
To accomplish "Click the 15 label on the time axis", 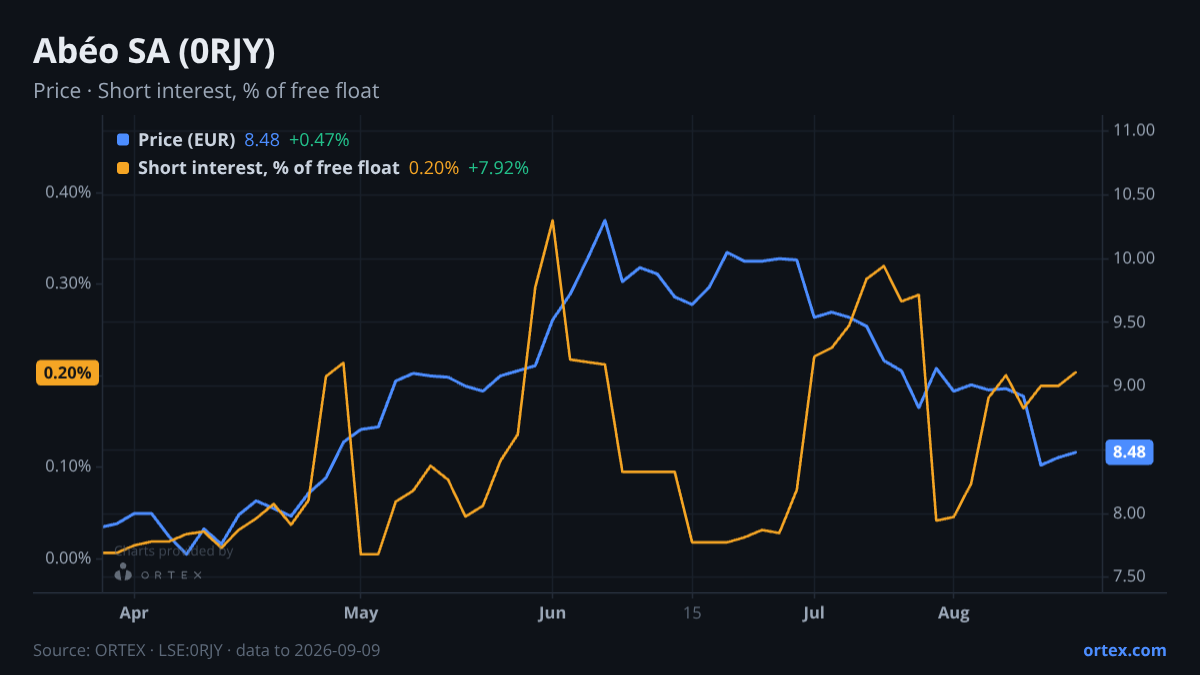I will coord(691,612).
